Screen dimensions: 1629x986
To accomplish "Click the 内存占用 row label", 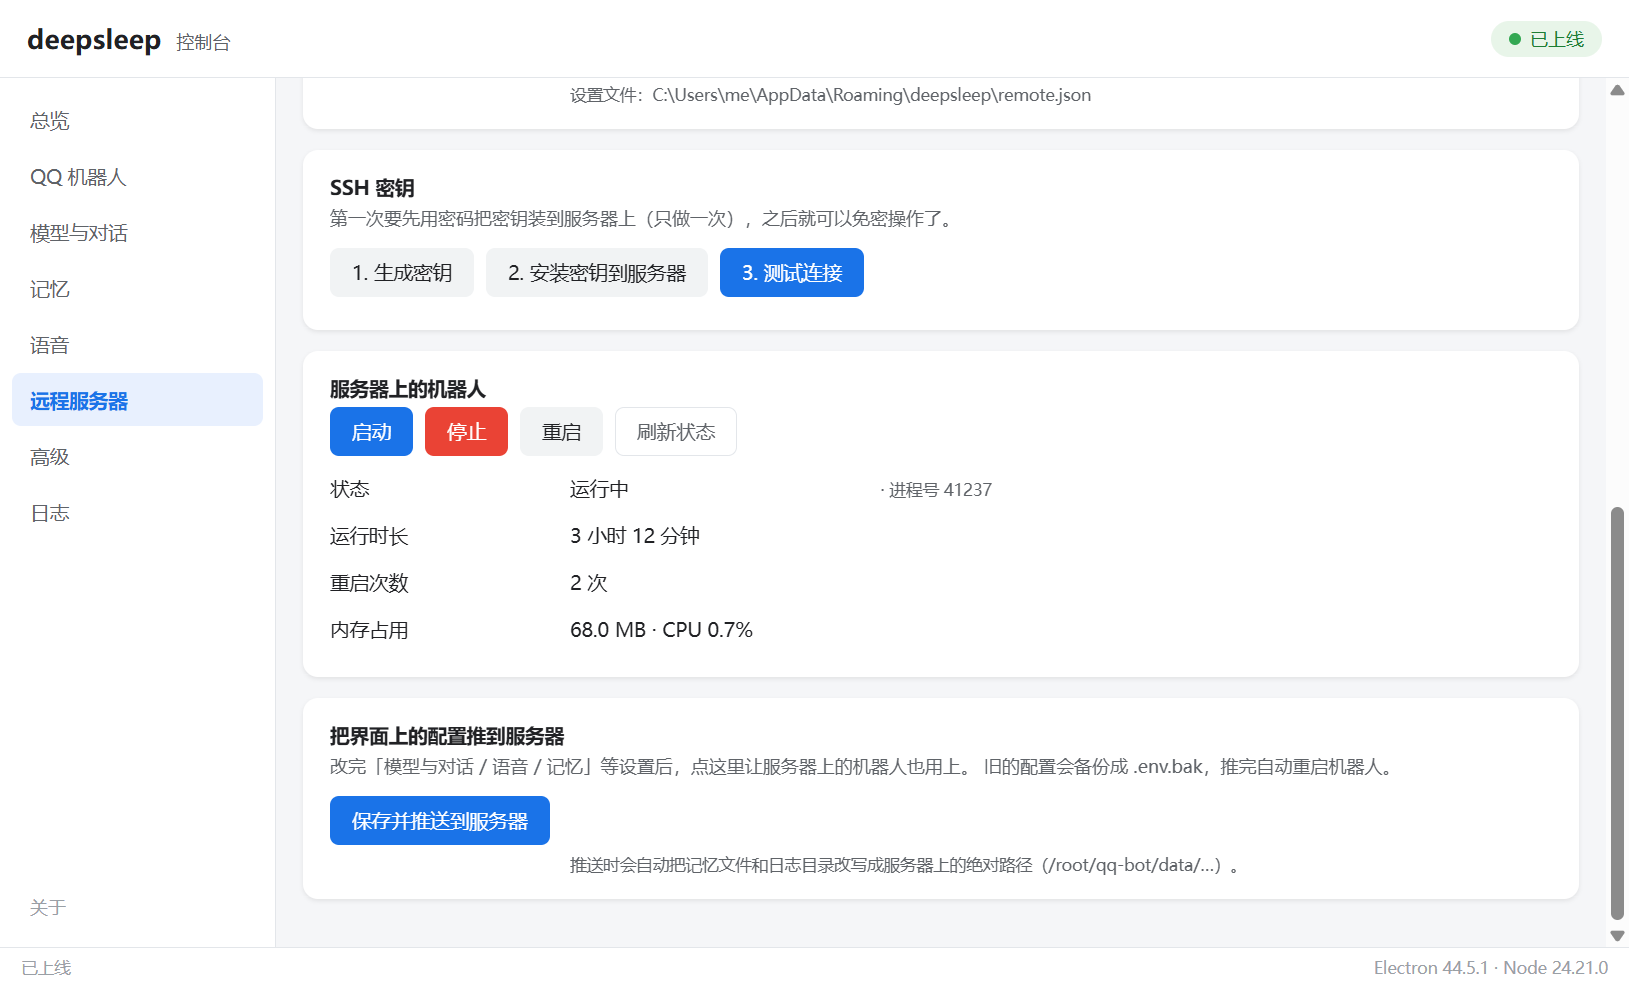I will pos(369,630).
